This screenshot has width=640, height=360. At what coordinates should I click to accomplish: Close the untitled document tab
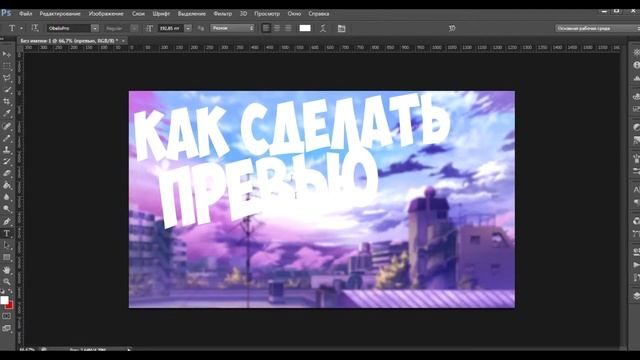(123, 41)
